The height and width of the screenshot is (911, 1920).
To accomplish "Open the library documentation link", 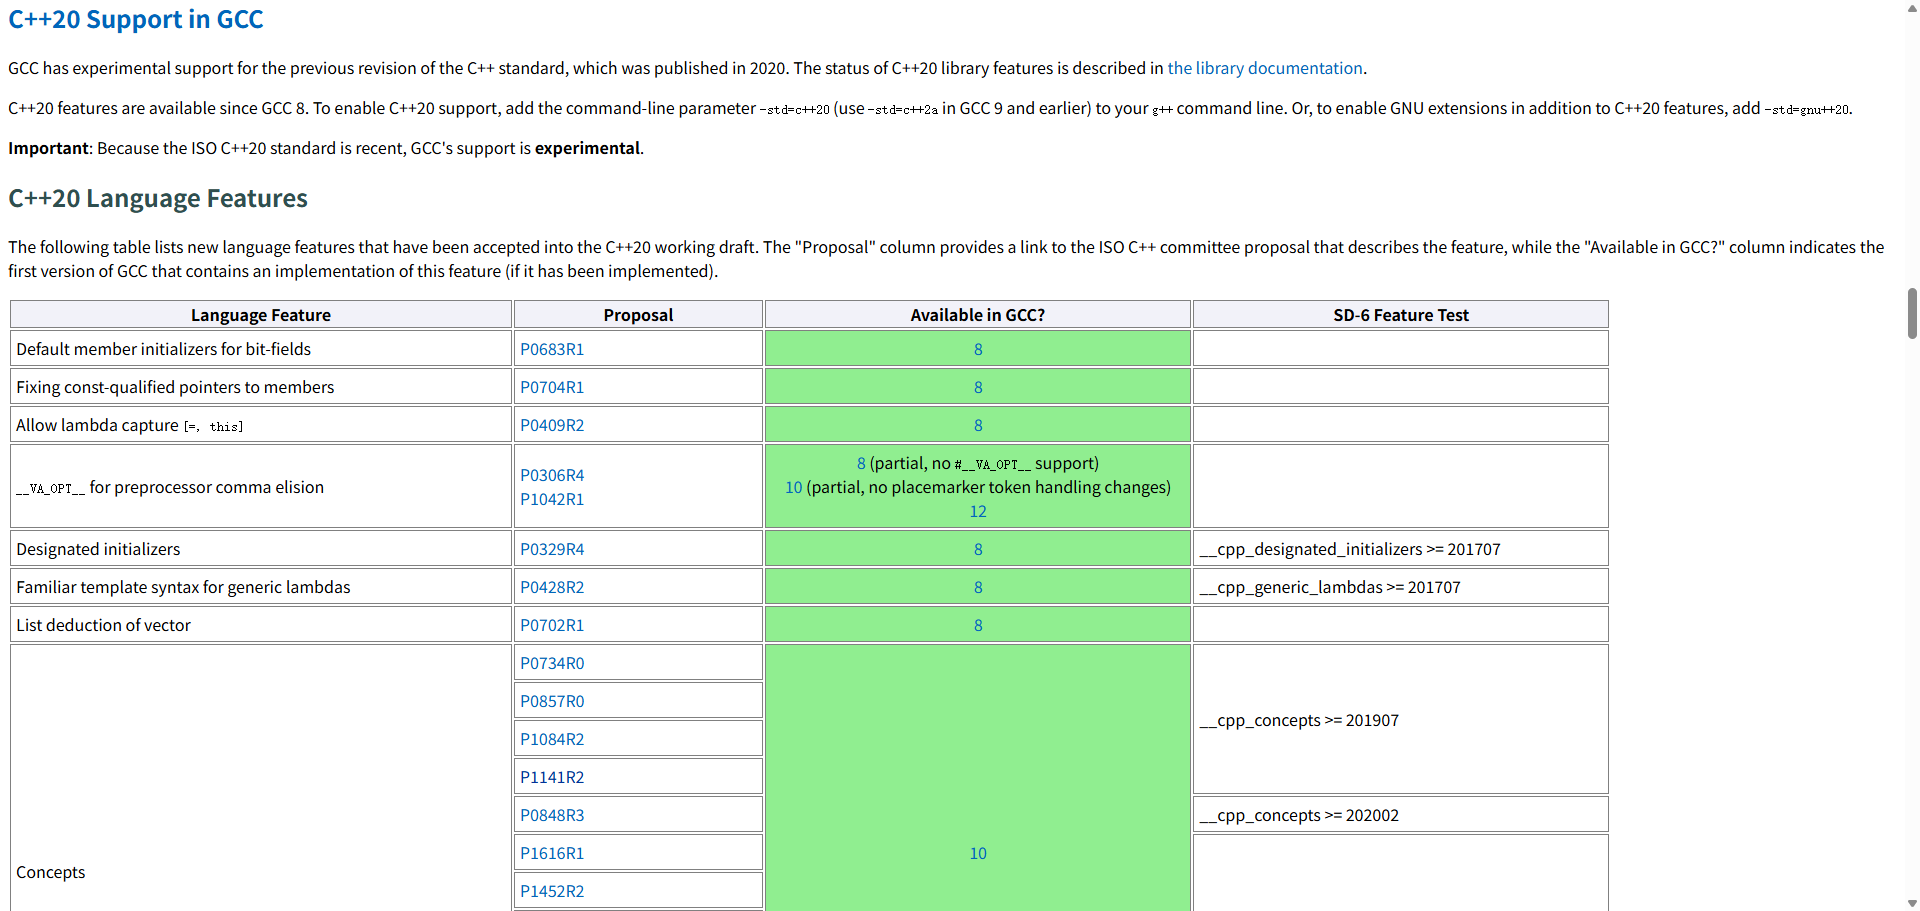I will point(1264,68).
